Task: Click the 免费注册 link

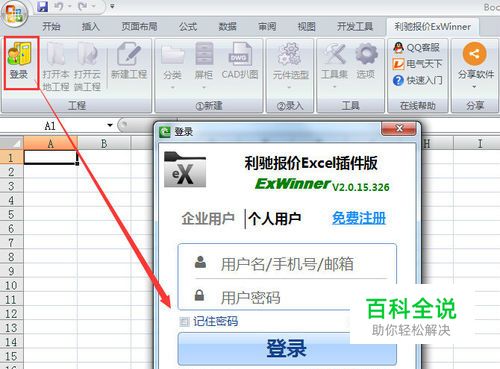Action: [x=359, y=219]
